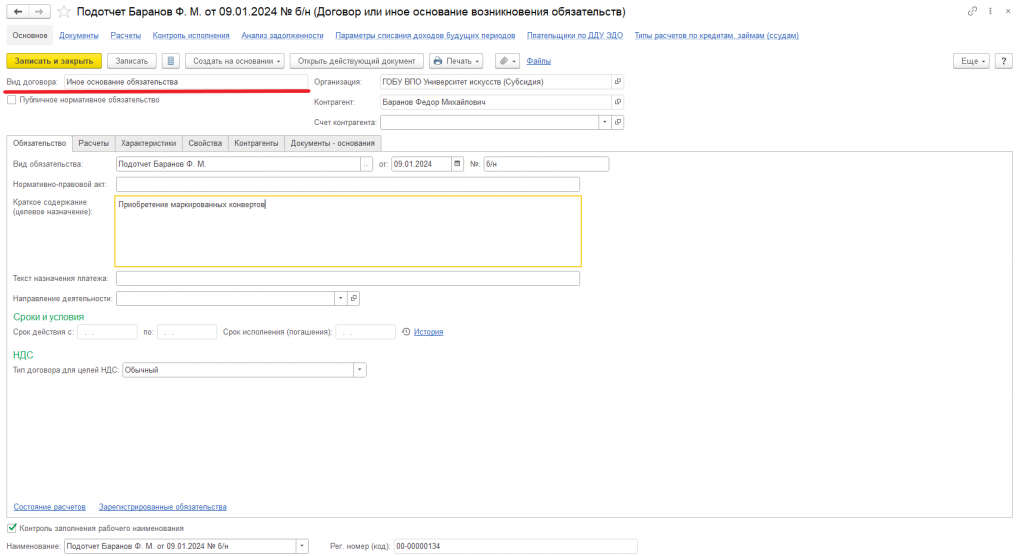Click the № field containing б/н
The image size is (1024, 556).
point(546,164)
